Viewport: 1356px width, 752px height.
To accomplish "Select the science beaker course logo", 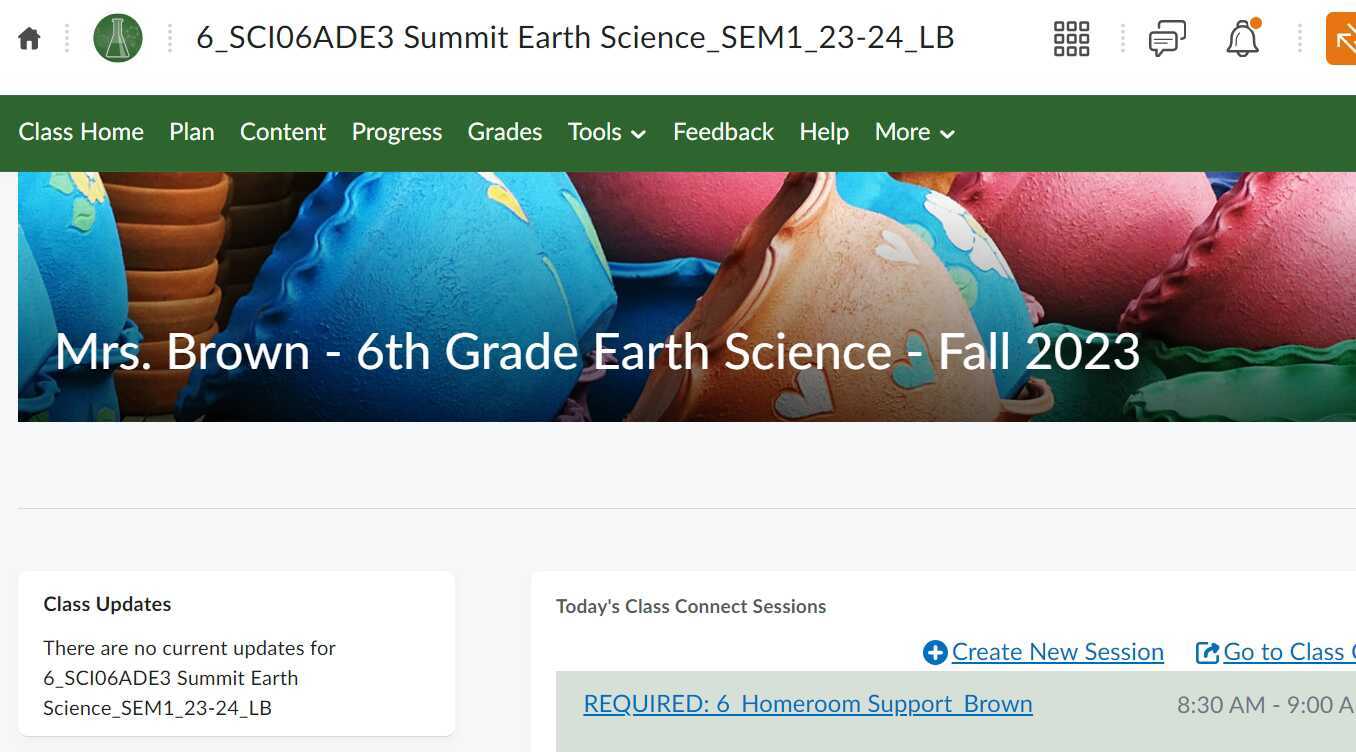I will click(x=117, y=37).
